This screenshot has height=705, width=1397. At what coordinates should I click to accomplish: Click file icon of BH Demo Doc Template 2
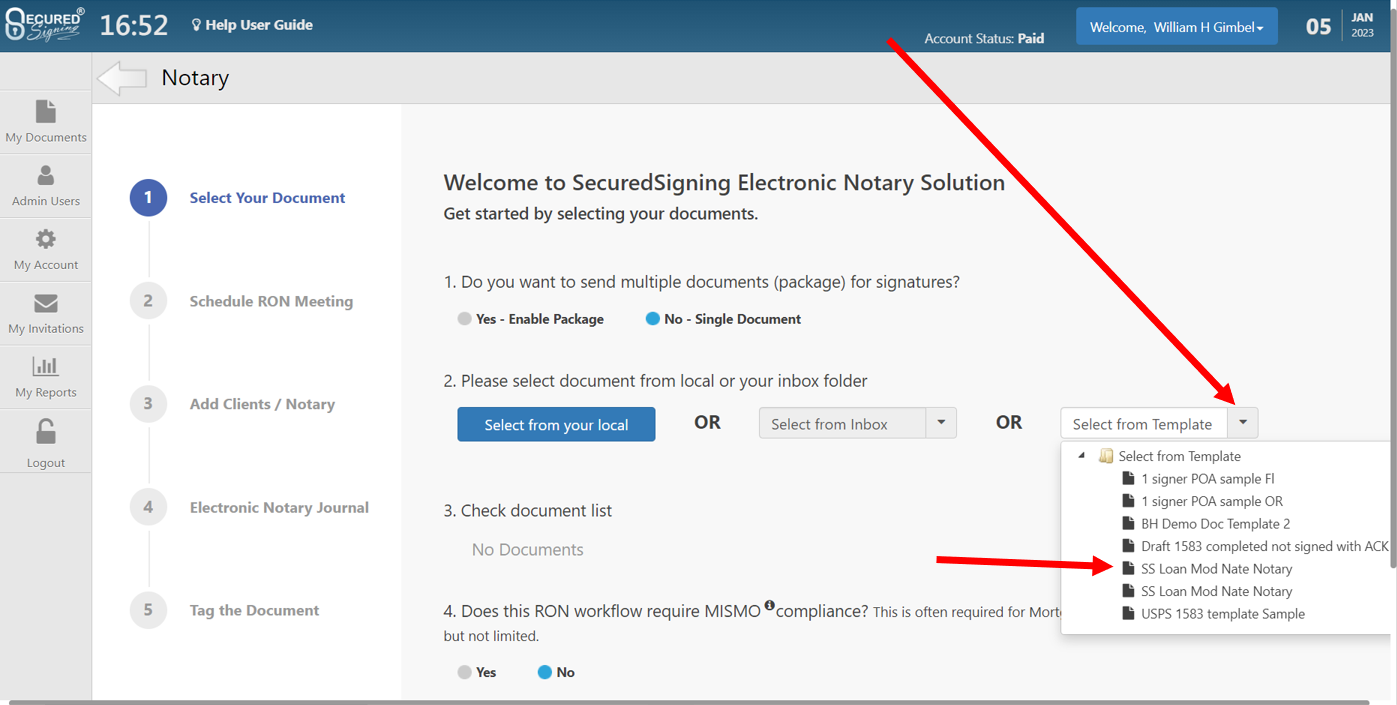[x=1129, y=523]
